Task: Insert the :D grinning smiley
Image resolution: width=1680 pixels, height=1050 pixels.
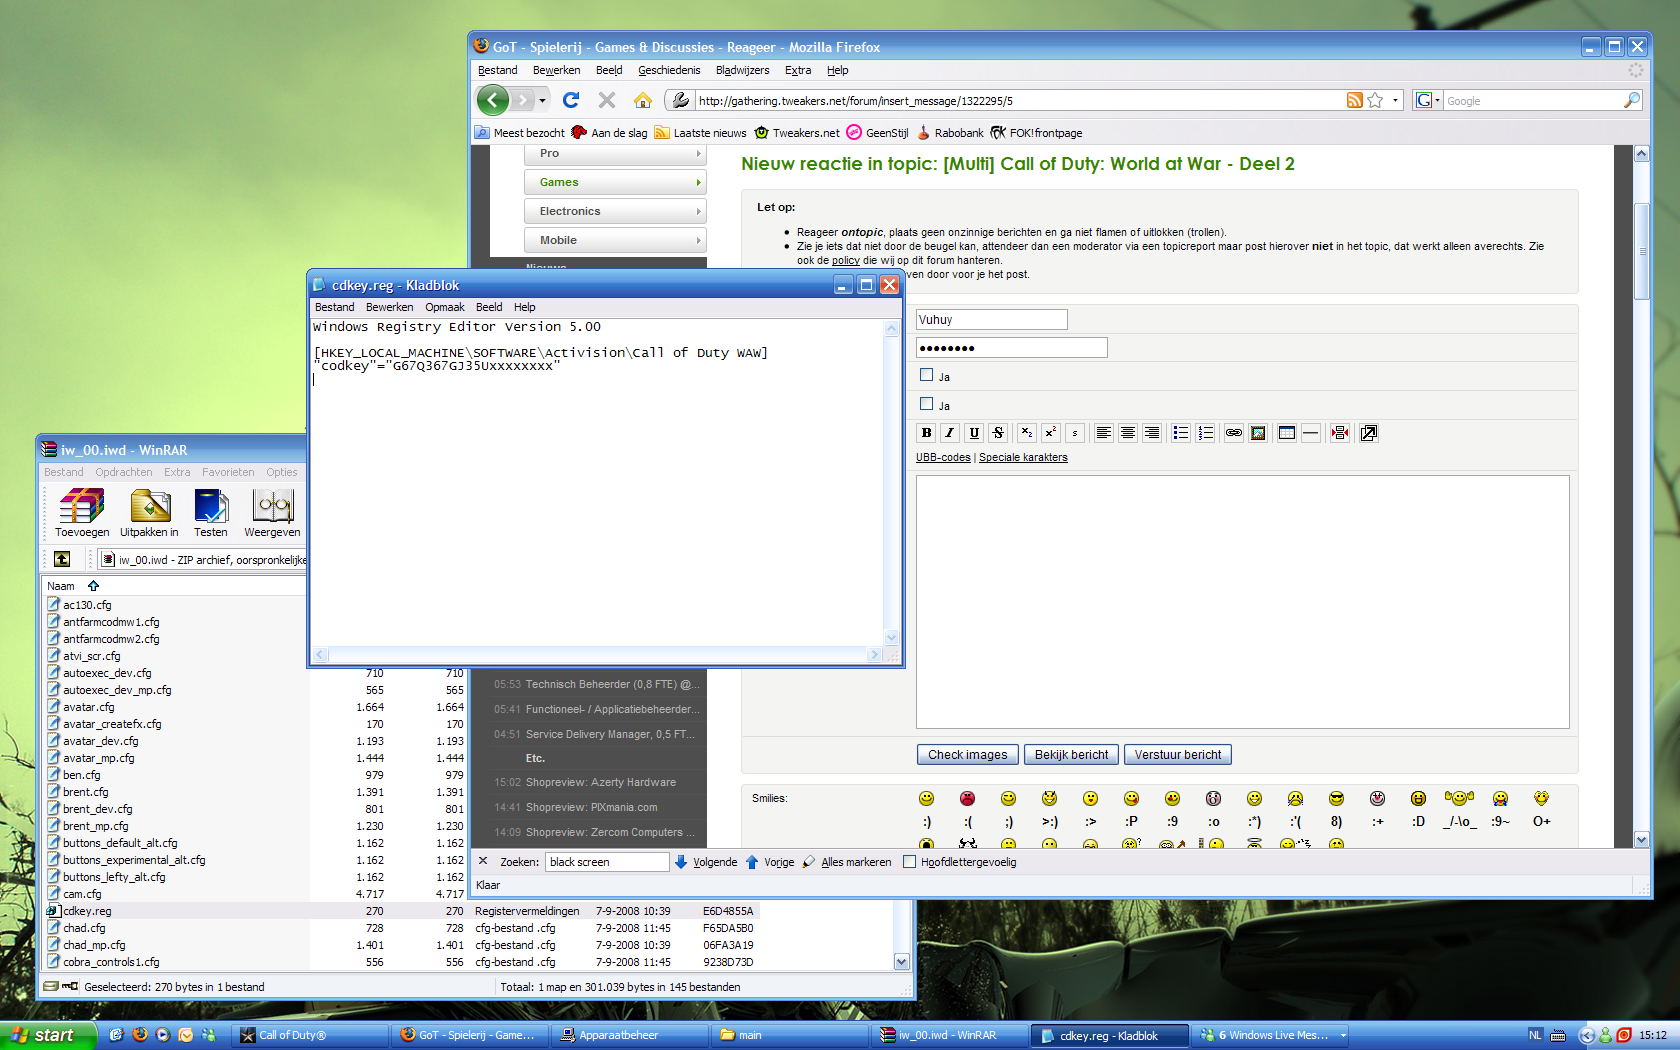Action: point(1418,798)
